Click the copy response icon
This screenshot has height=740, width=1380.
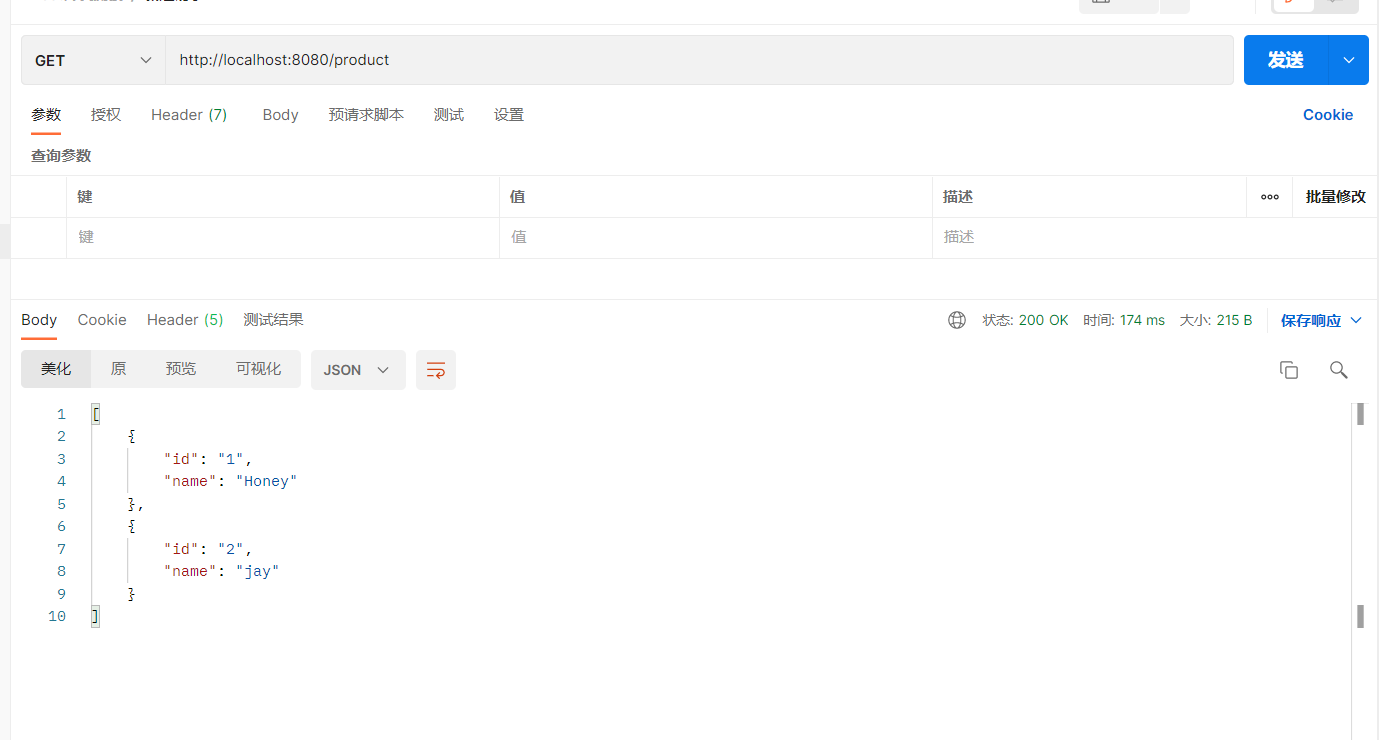pyautogui.click(x=1289, y=370)
